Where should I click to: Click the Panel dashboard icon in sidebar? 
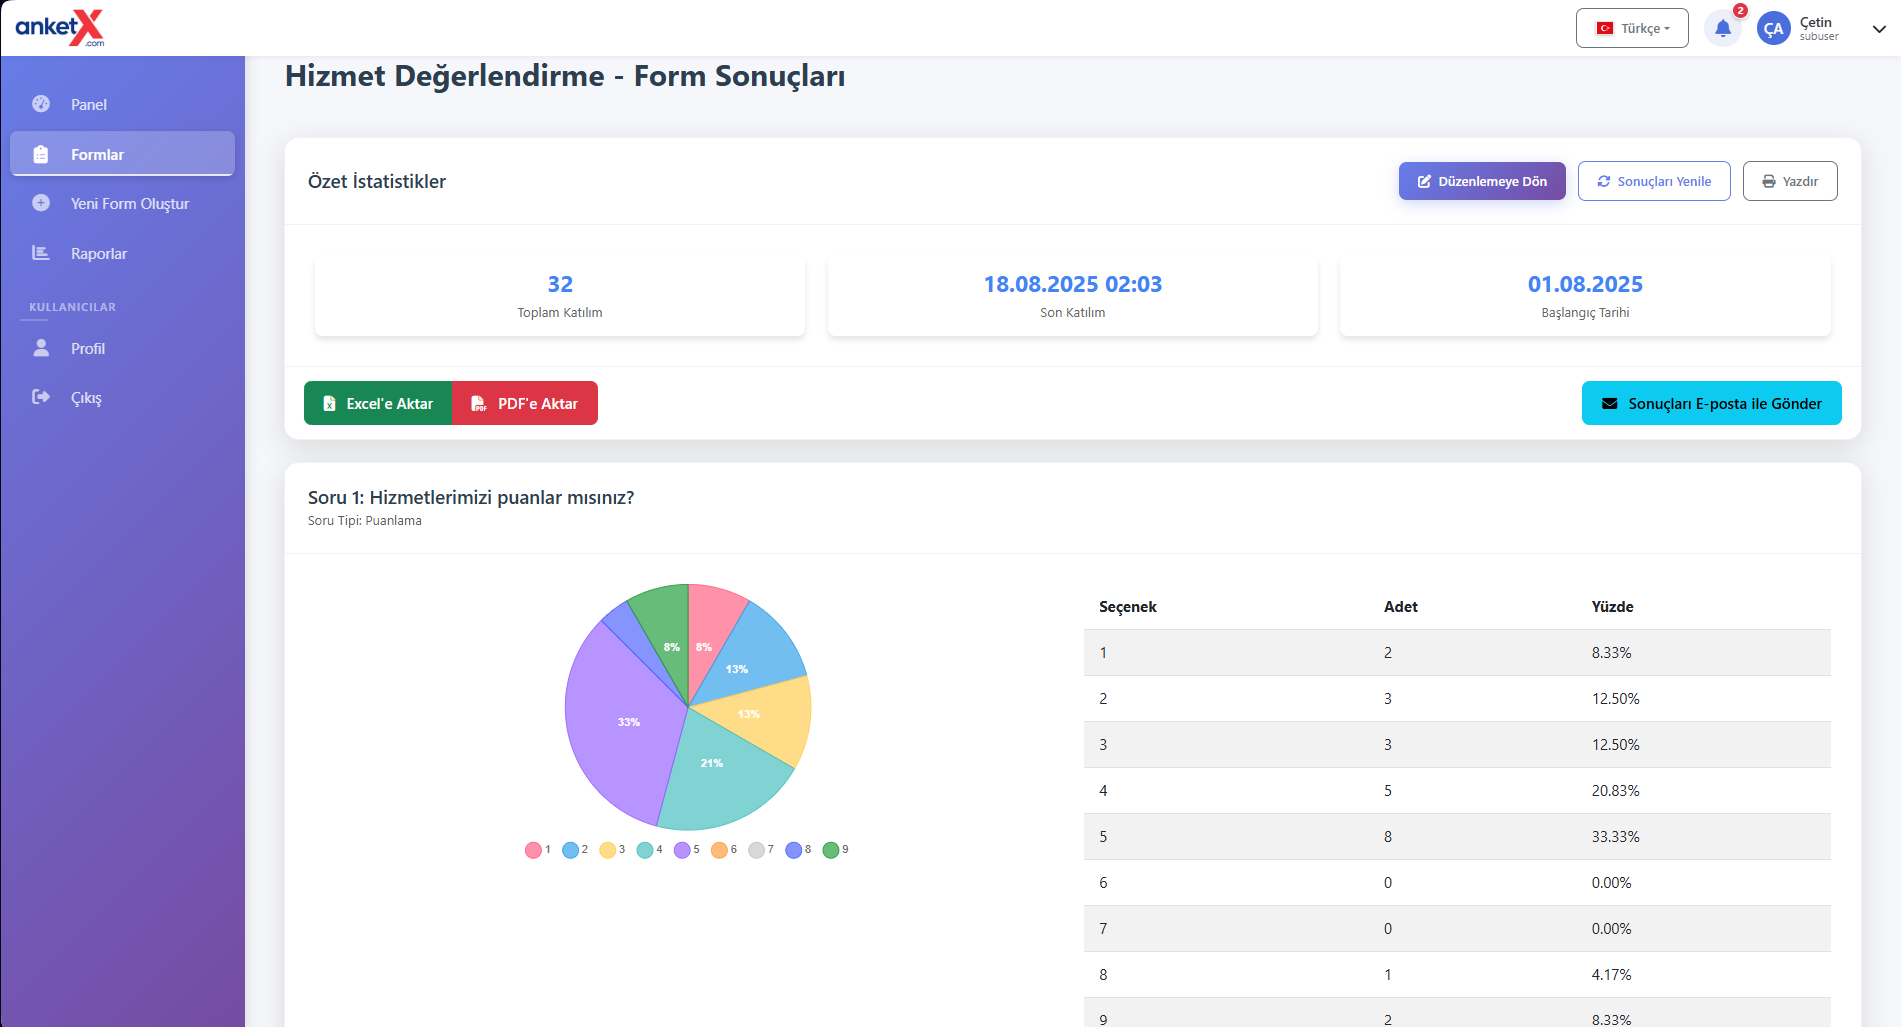click(x=41, y=104)
